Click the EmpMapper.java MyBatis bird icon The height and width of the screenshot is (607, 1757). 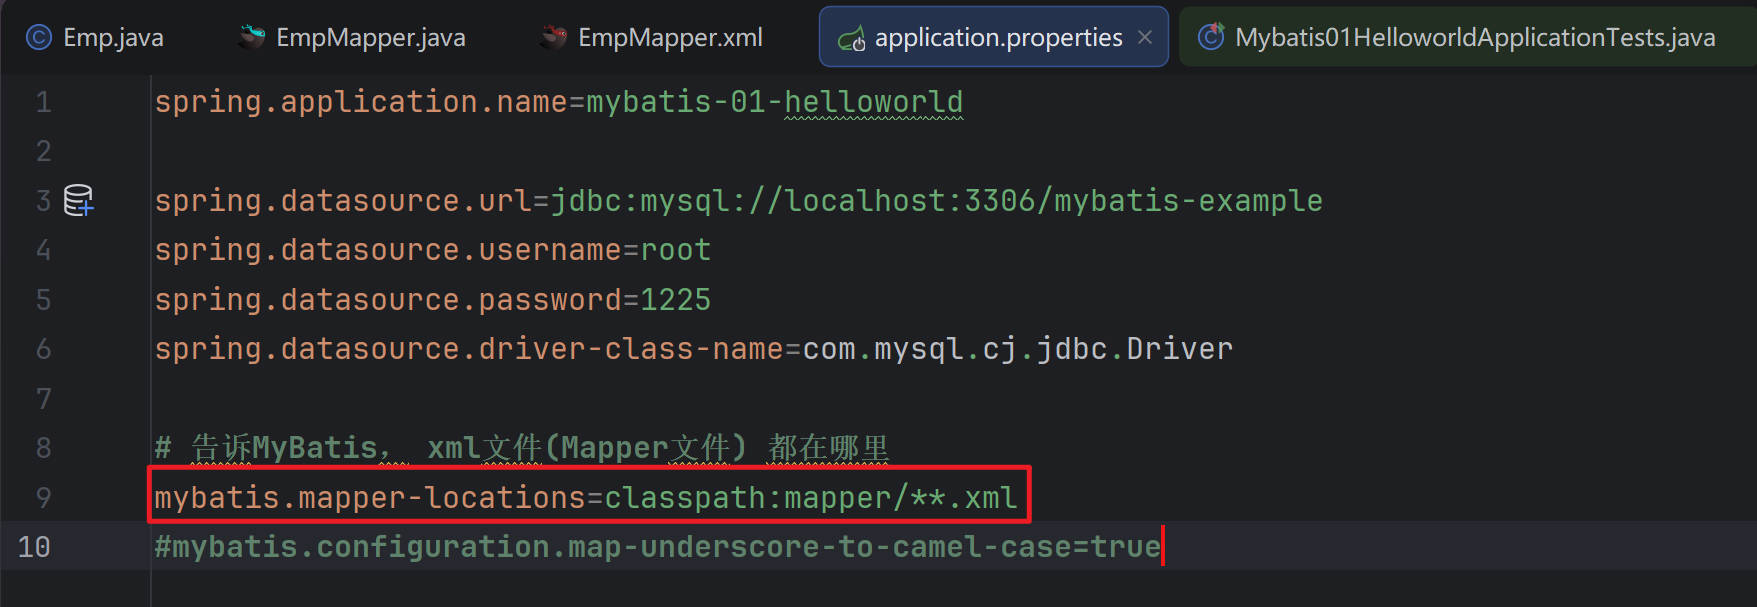(252, 38)
